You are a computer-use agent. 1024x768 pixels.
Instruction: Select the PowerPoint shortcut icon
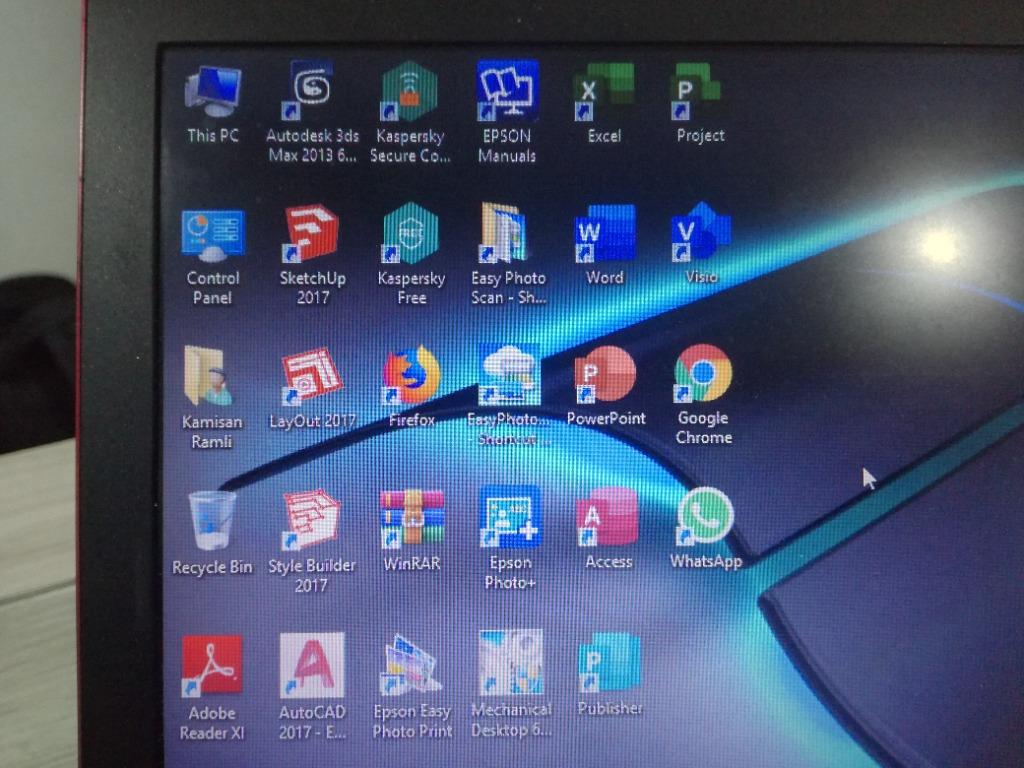coord(606,375)
